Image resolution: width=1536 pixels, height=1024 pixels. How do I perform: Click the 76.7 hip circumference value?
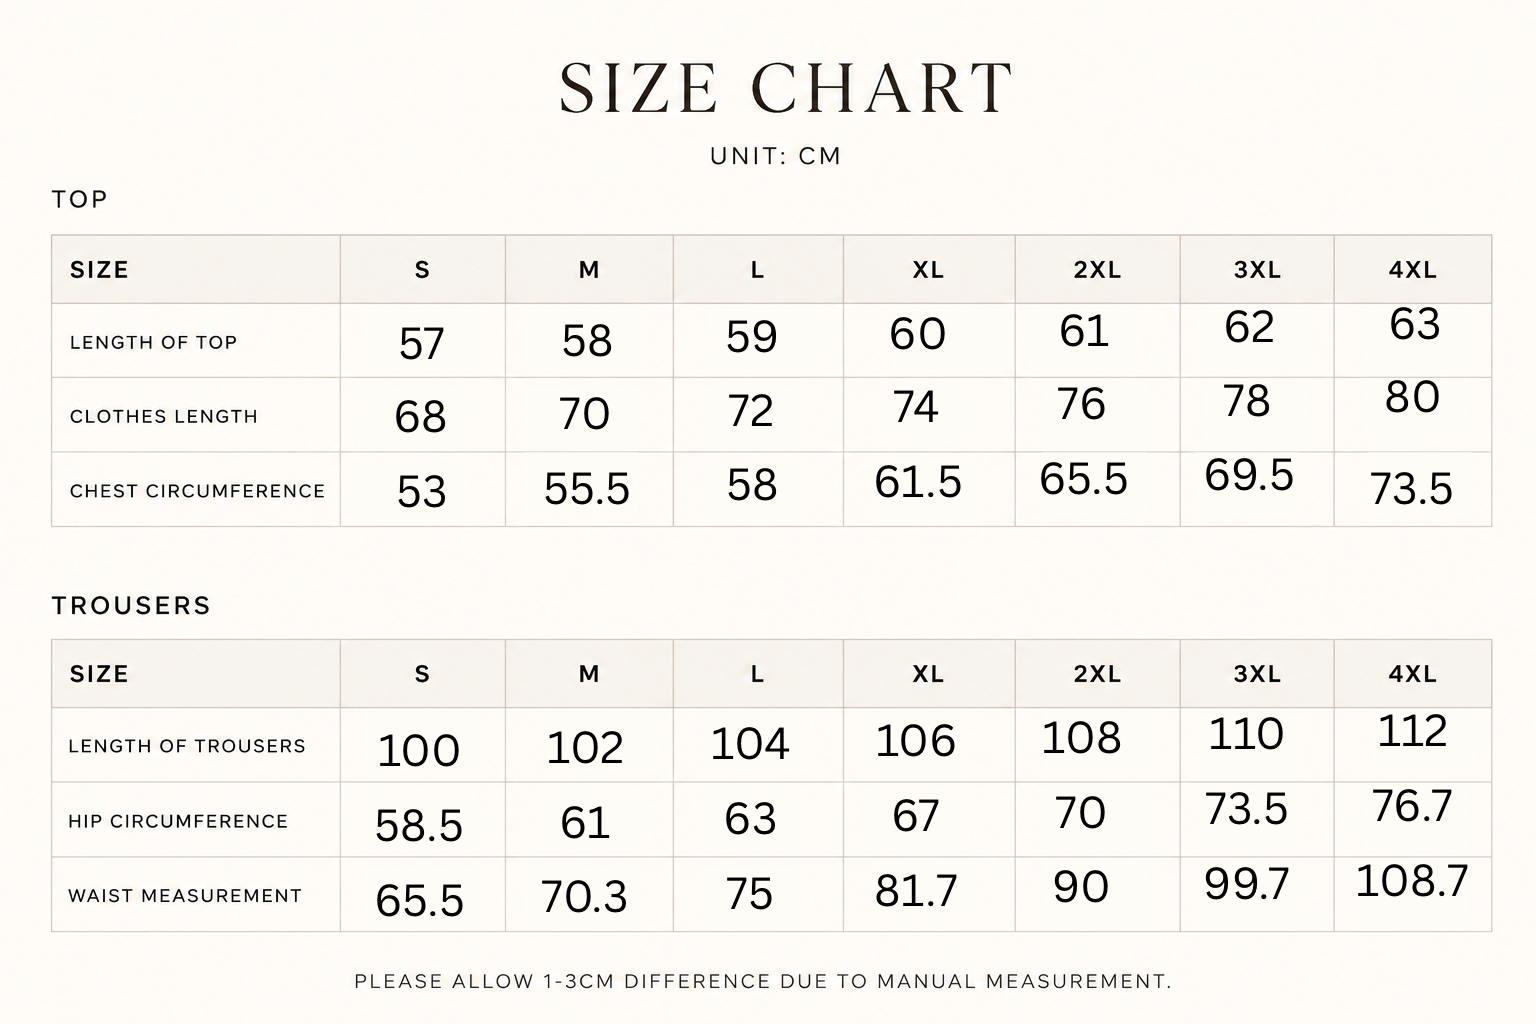[1412, 806]
